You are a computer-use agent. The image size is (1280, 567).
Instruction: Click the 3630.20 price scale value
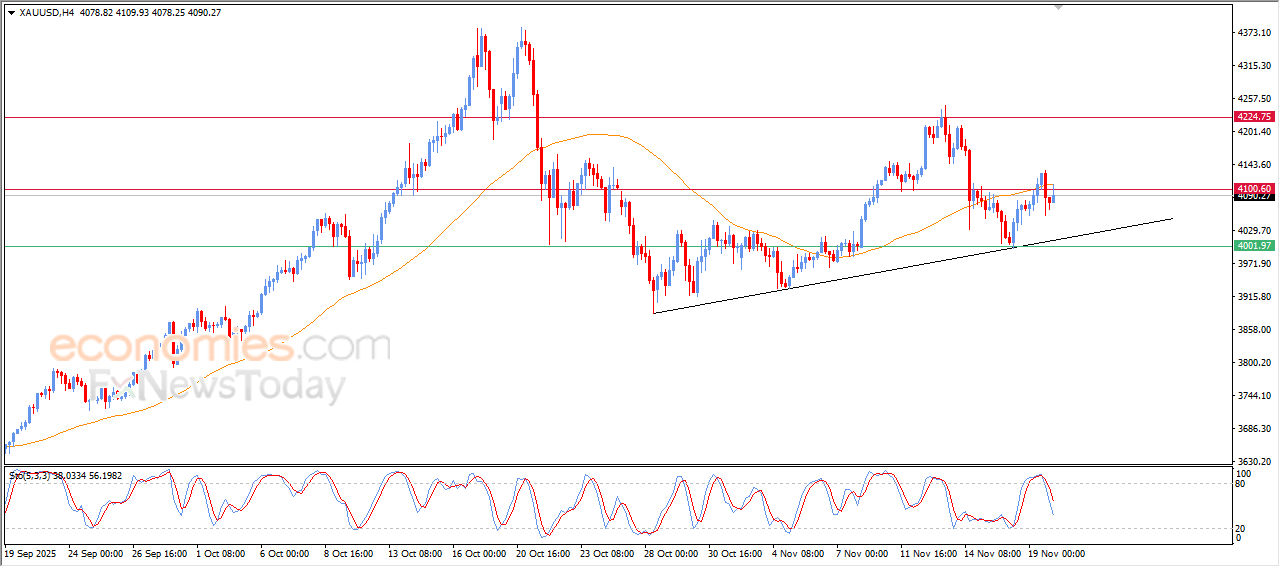point(1253,462)
